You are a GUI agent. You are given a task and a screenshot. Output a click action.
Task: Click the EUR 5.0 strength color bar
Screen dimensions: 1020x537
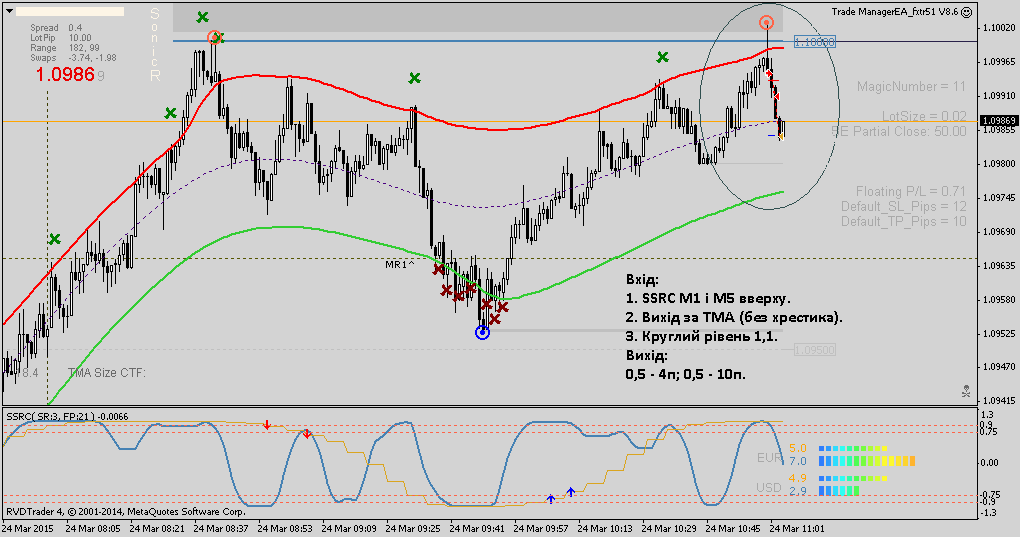coord(853,449)
